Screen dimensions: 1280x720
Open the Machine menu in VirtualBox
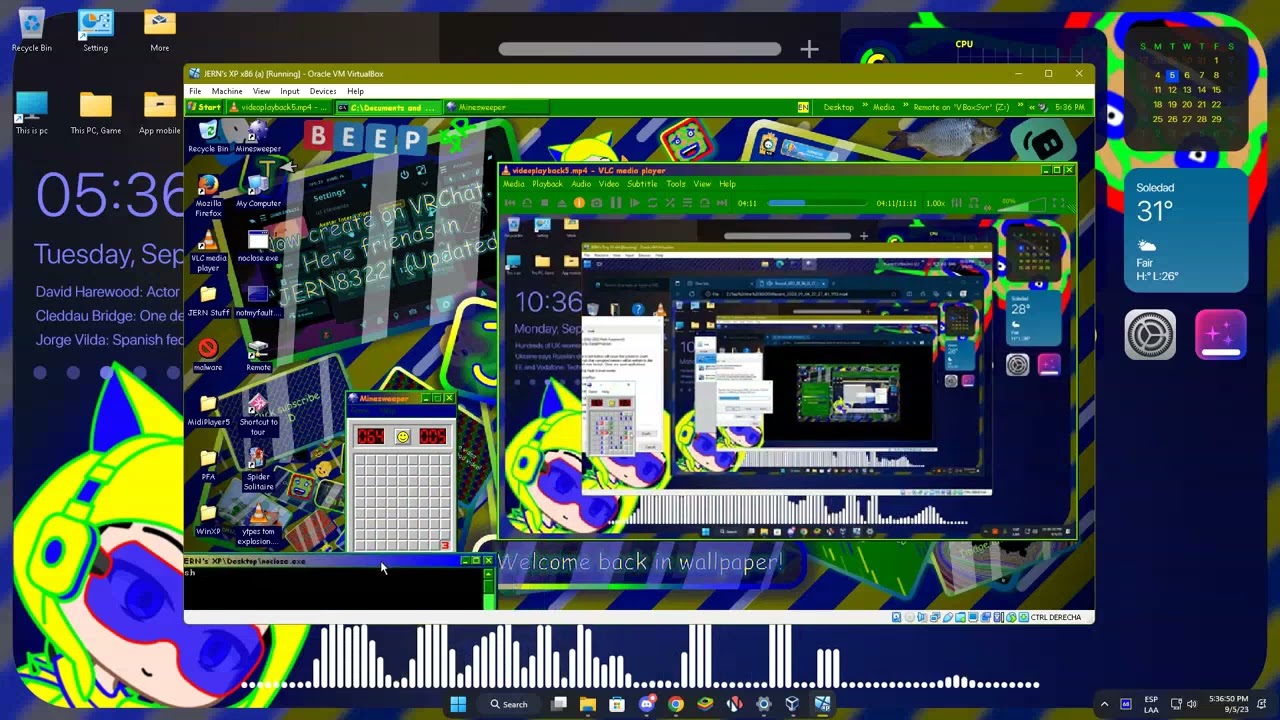point(226,91)
